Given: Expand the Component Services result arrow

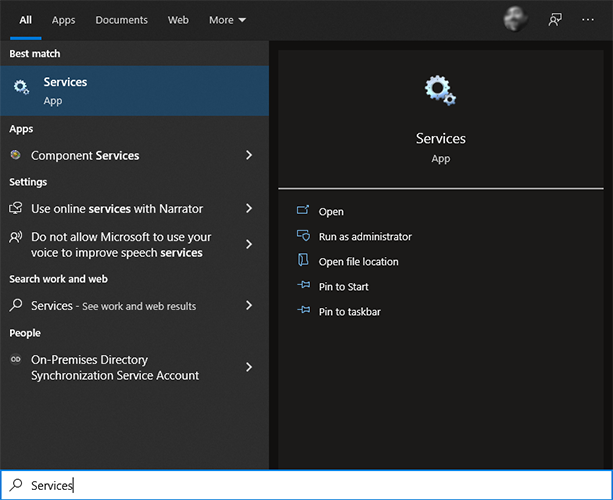Looking at the screenshot, I should (x=249, y=155).
